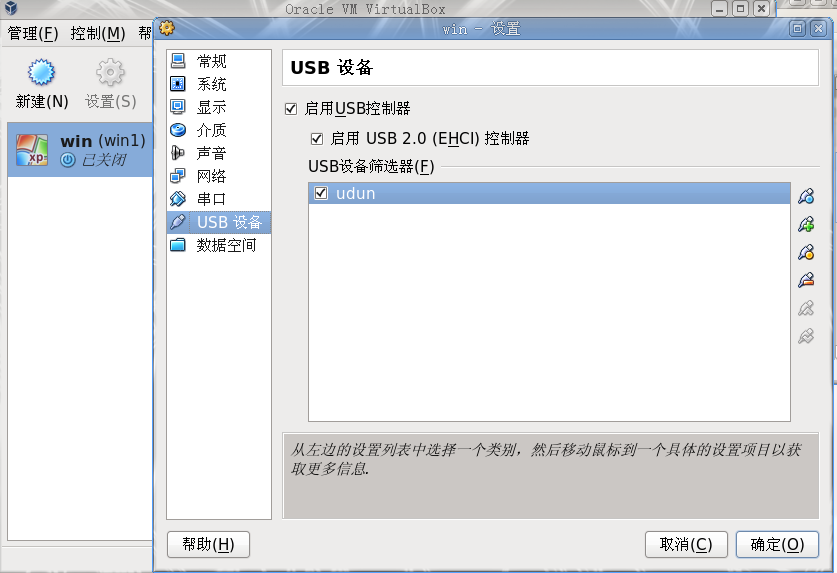Move USB filter up icon

pyautogui.click(x=806, y=308)
